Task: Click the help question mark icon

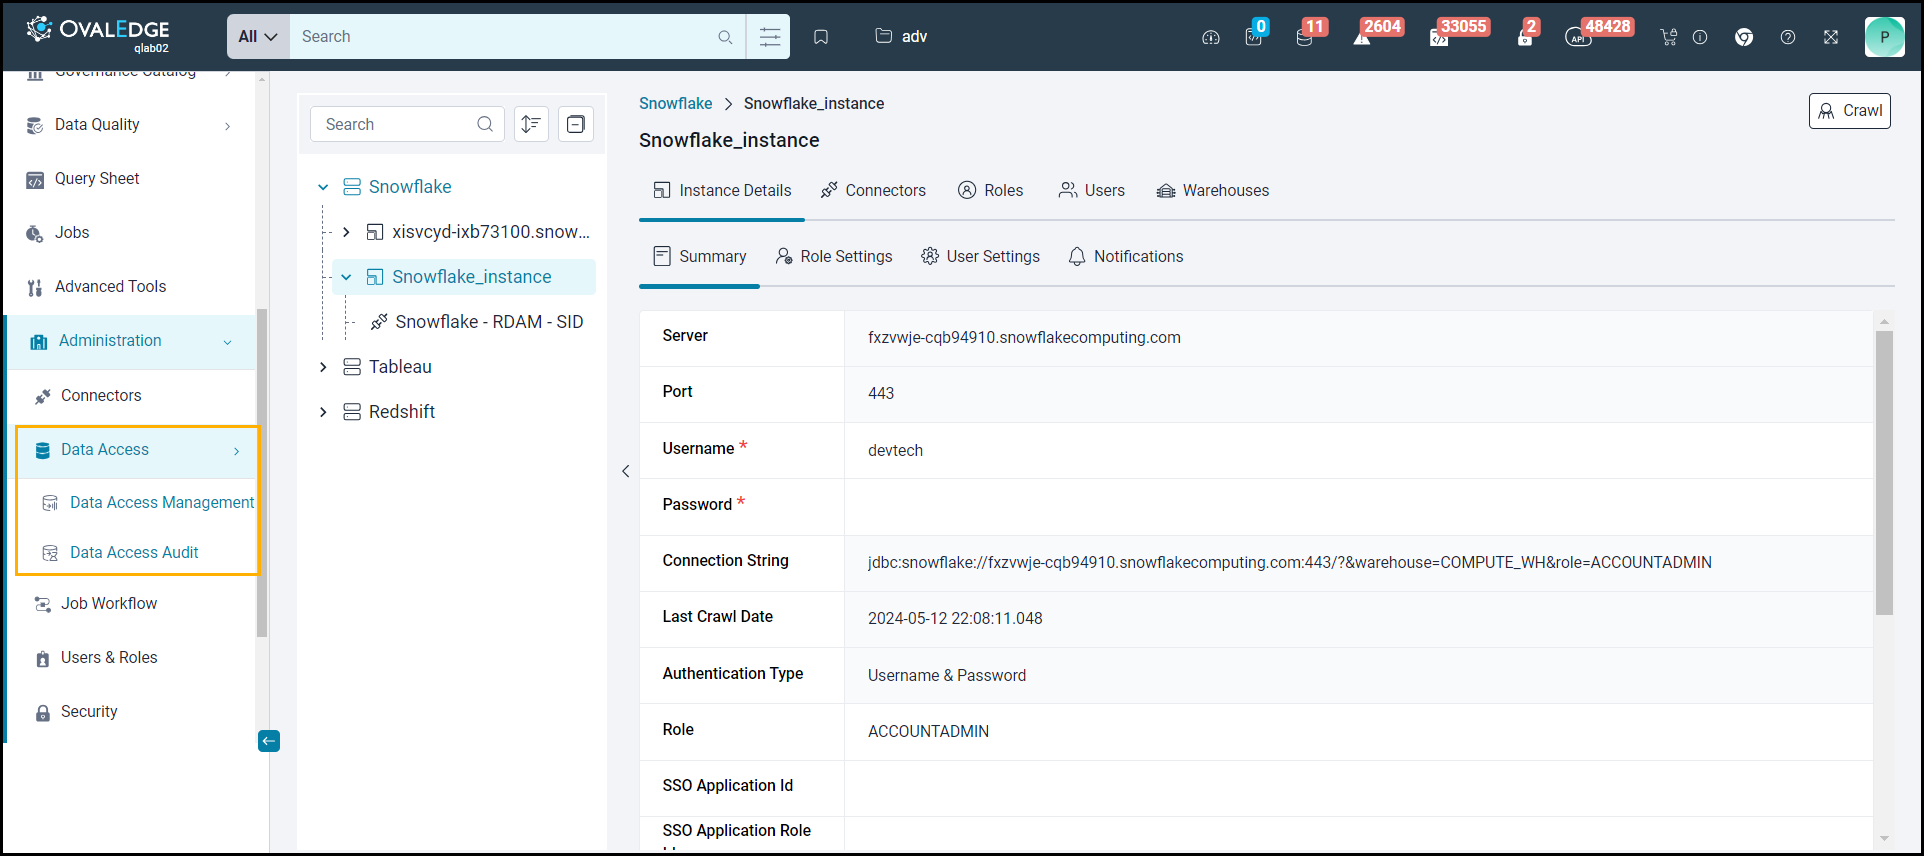Action: point(1788,37)
